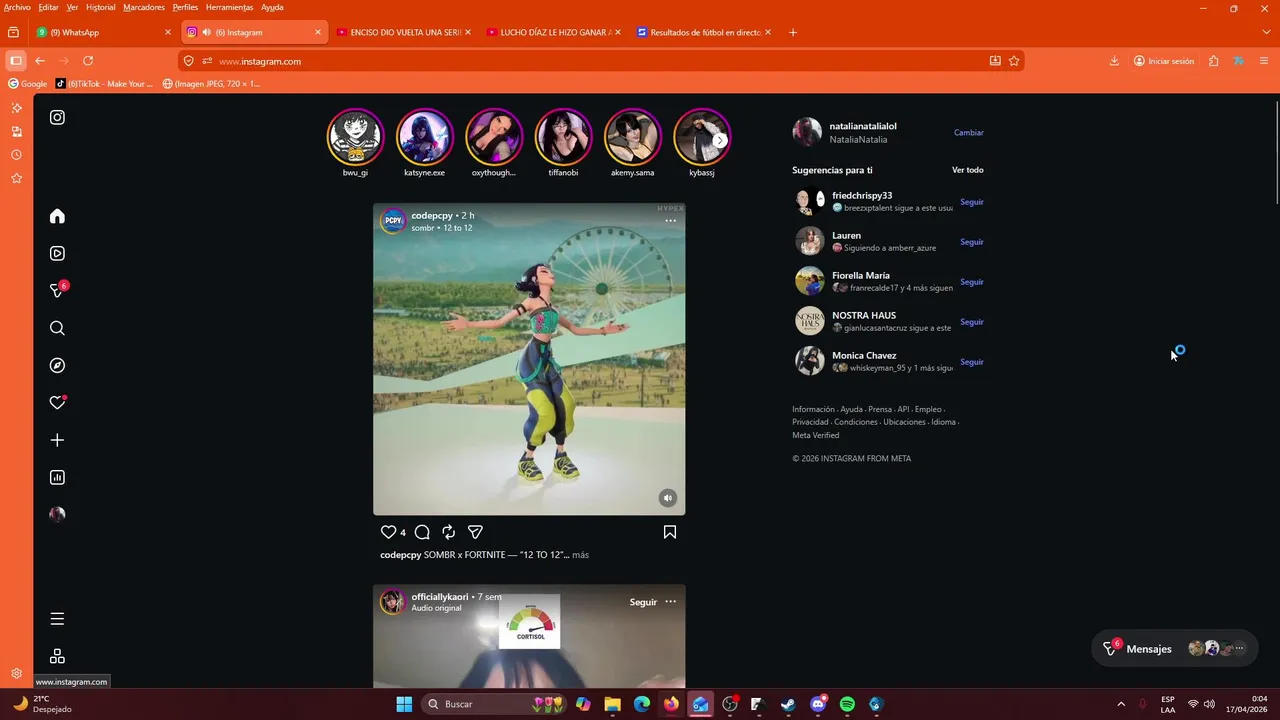The height and width of the screenshot is (720, 1280).
Task: Open Herramientas menu
Action: coord(229,7)
